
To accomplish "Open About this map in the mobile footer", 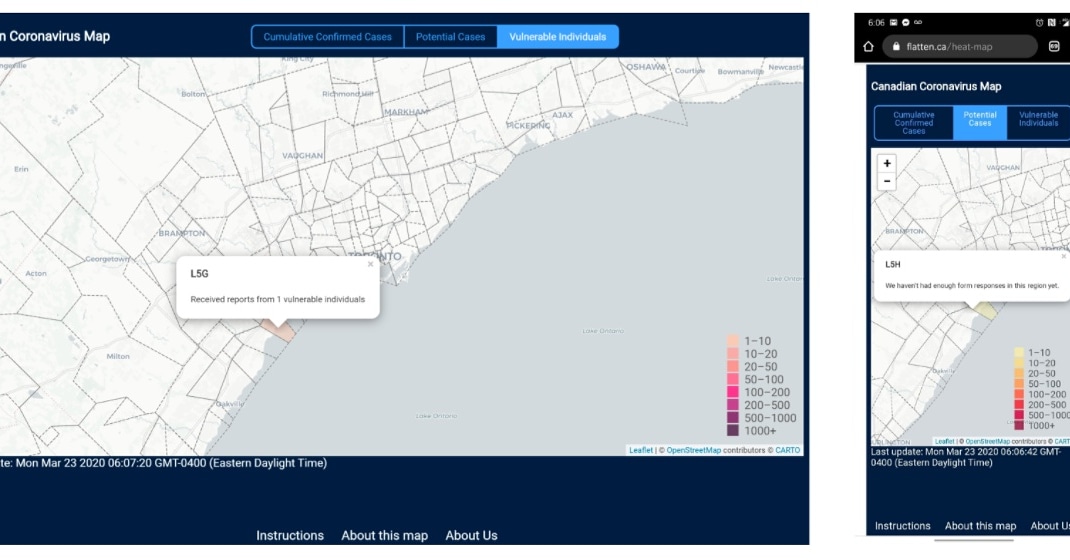I will coord(980,526).
